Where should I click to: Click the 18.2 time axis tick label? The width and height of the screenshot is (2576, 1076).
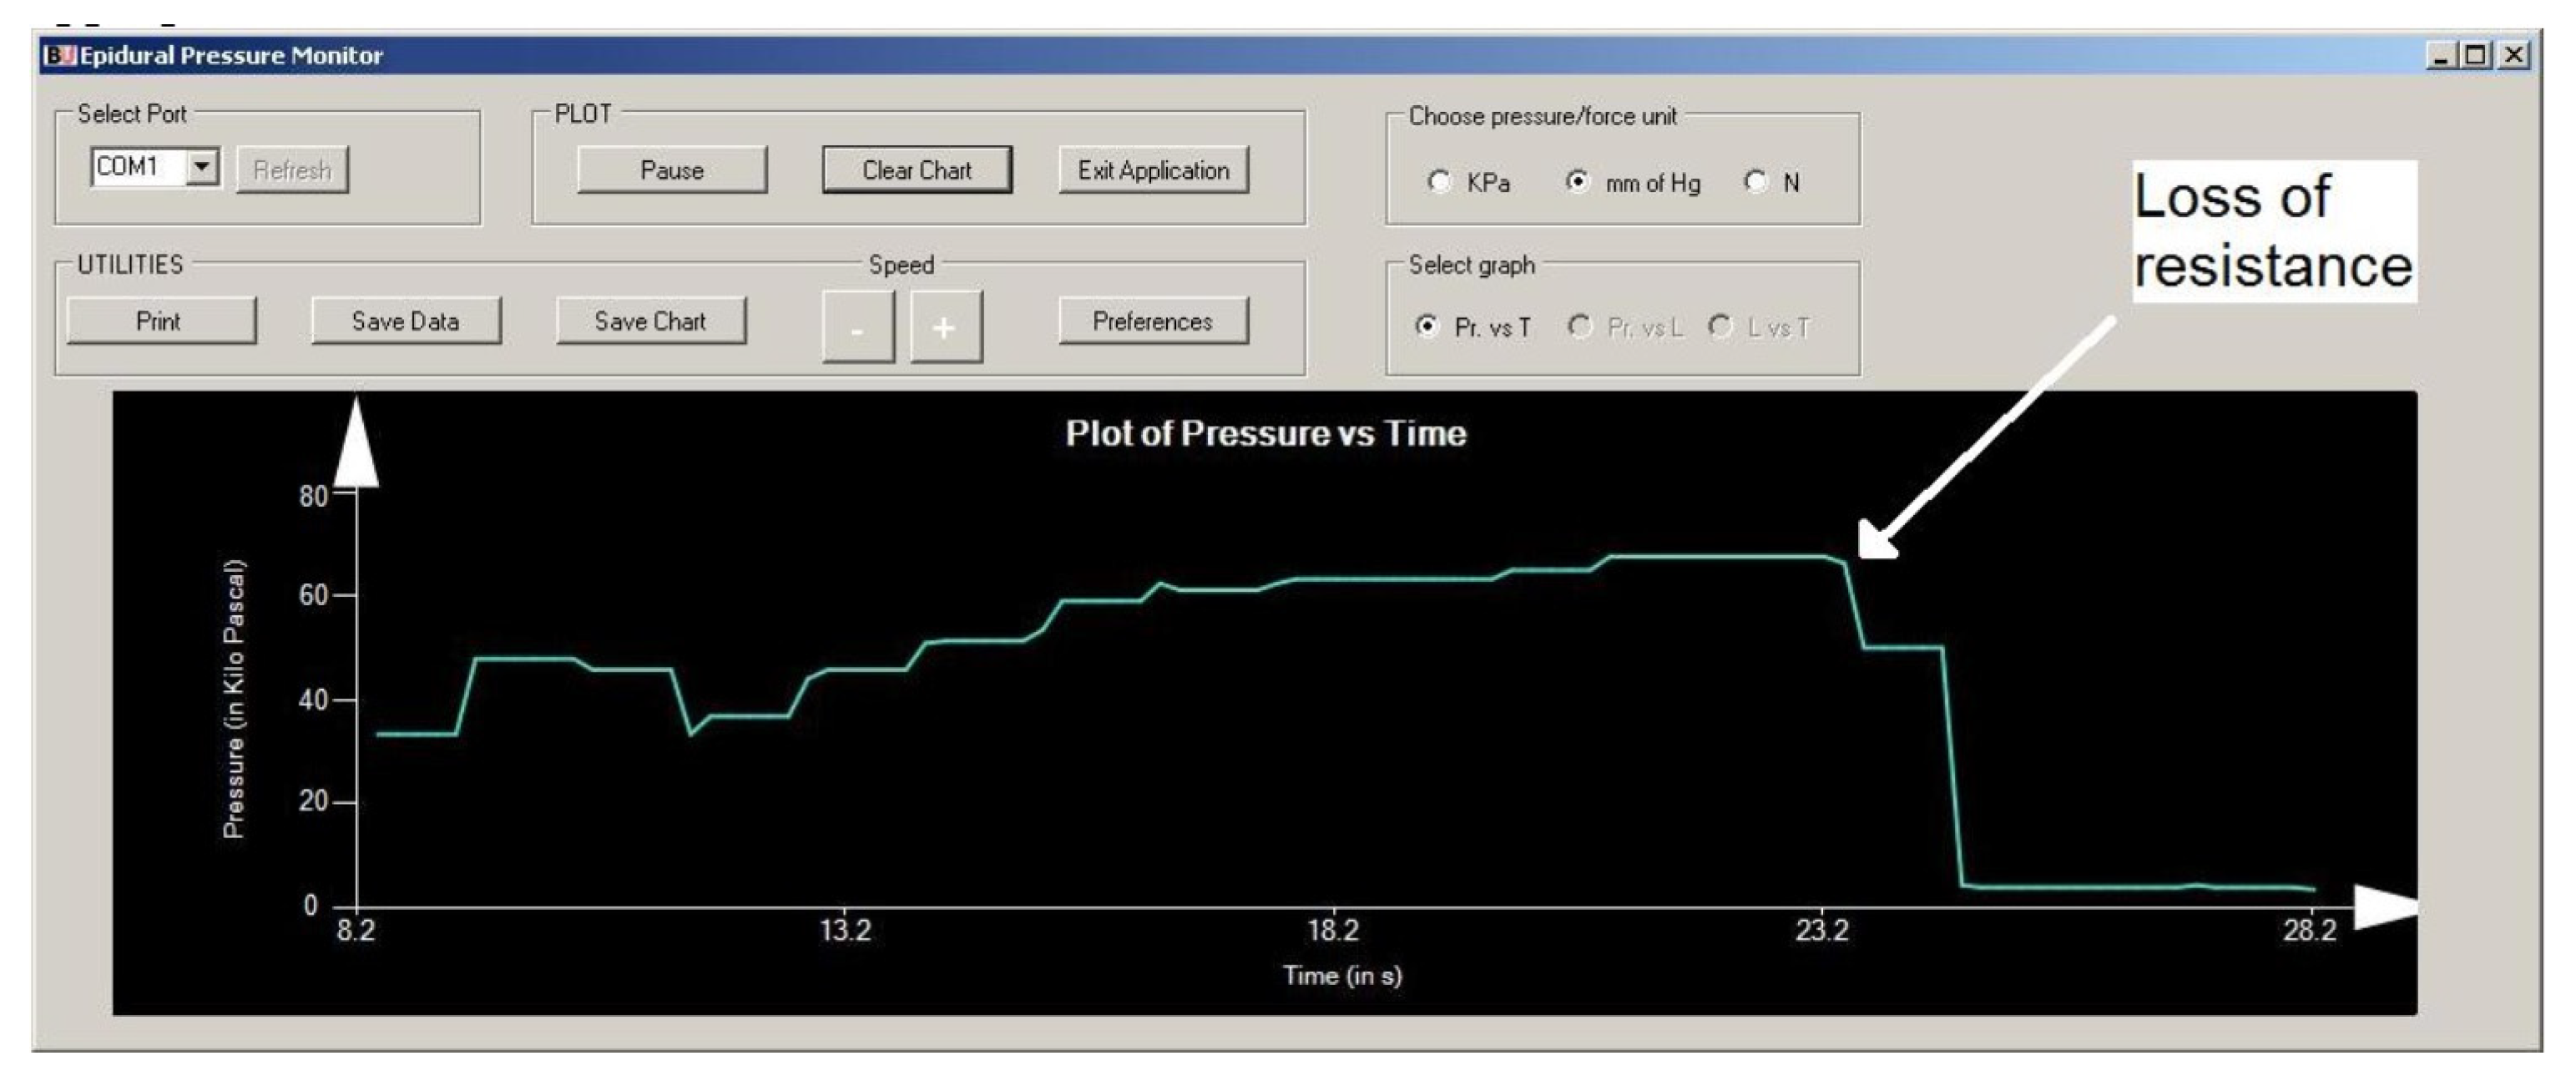point(1333,931)
